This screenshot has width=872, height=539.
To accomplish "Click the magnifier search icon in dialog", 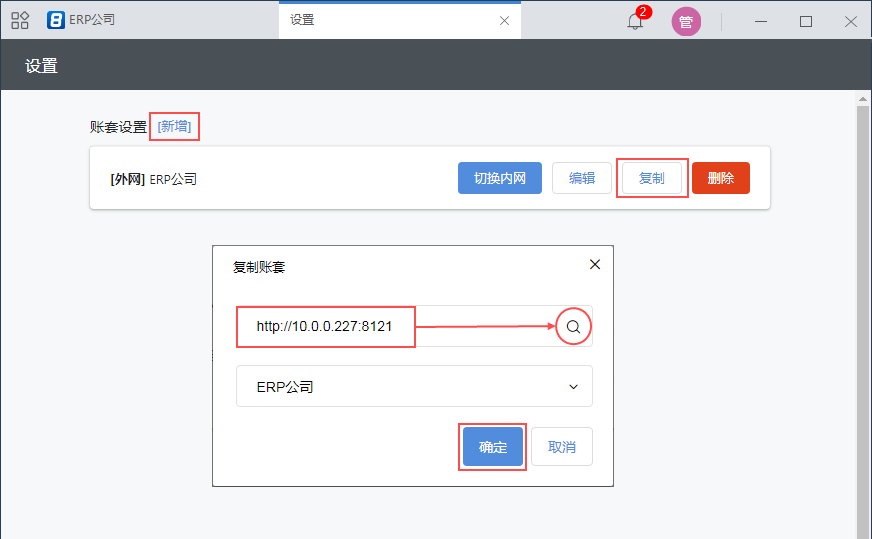I will (573, 327).
